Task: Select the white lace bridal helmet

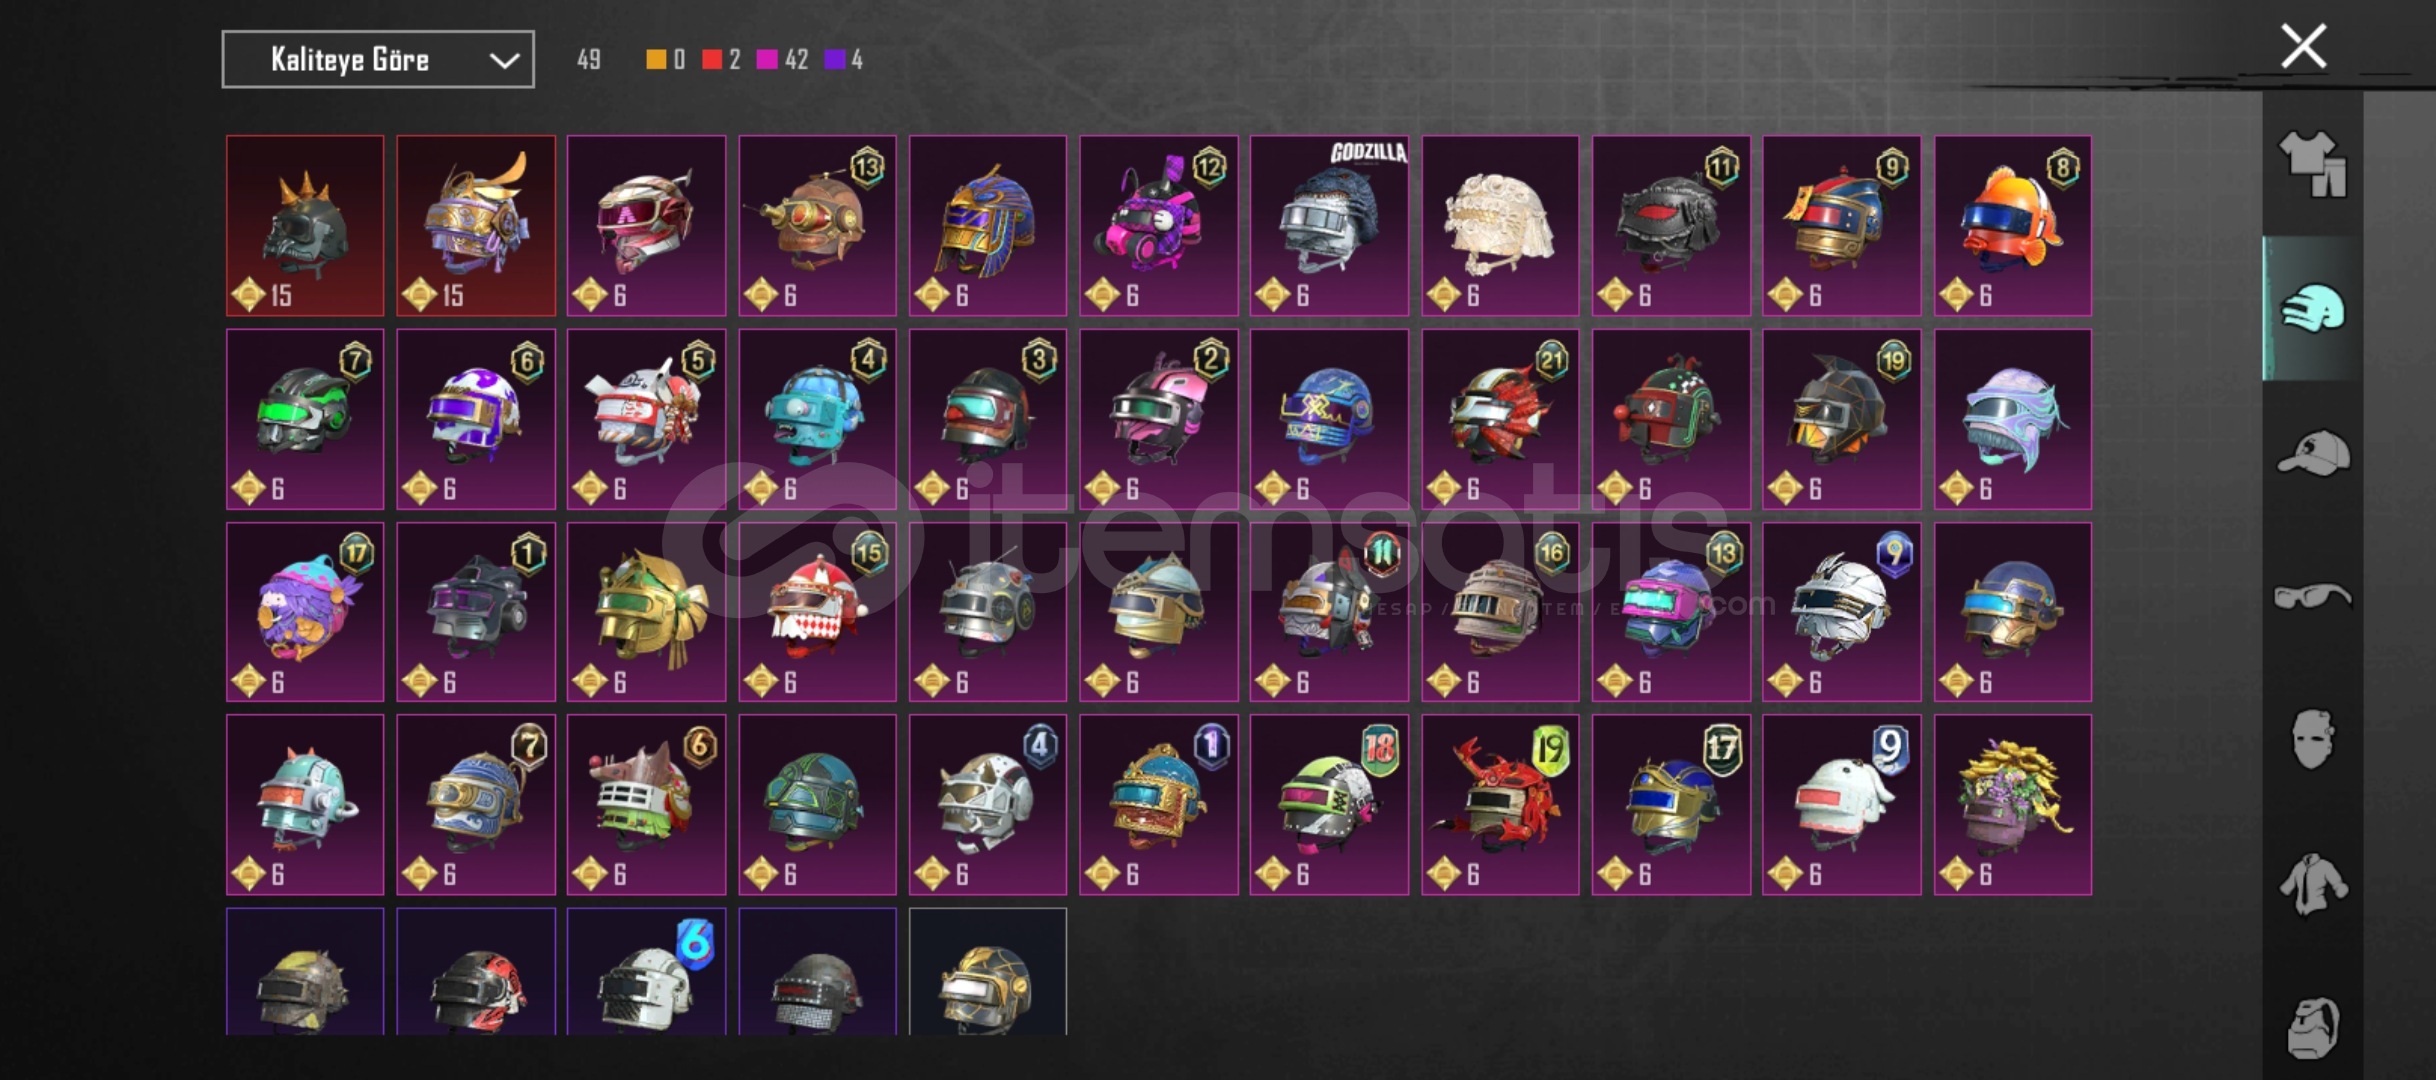Action: tap(1500, 225)
